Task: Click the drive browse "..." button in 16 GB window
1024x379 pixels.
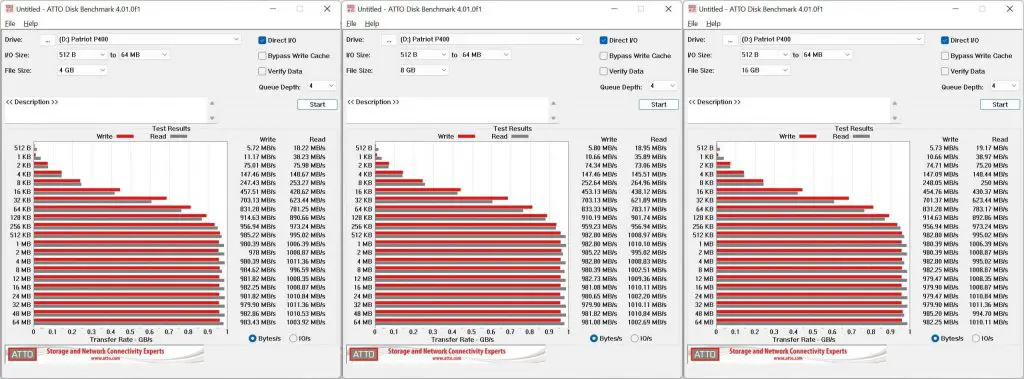Action: (730, 40)
